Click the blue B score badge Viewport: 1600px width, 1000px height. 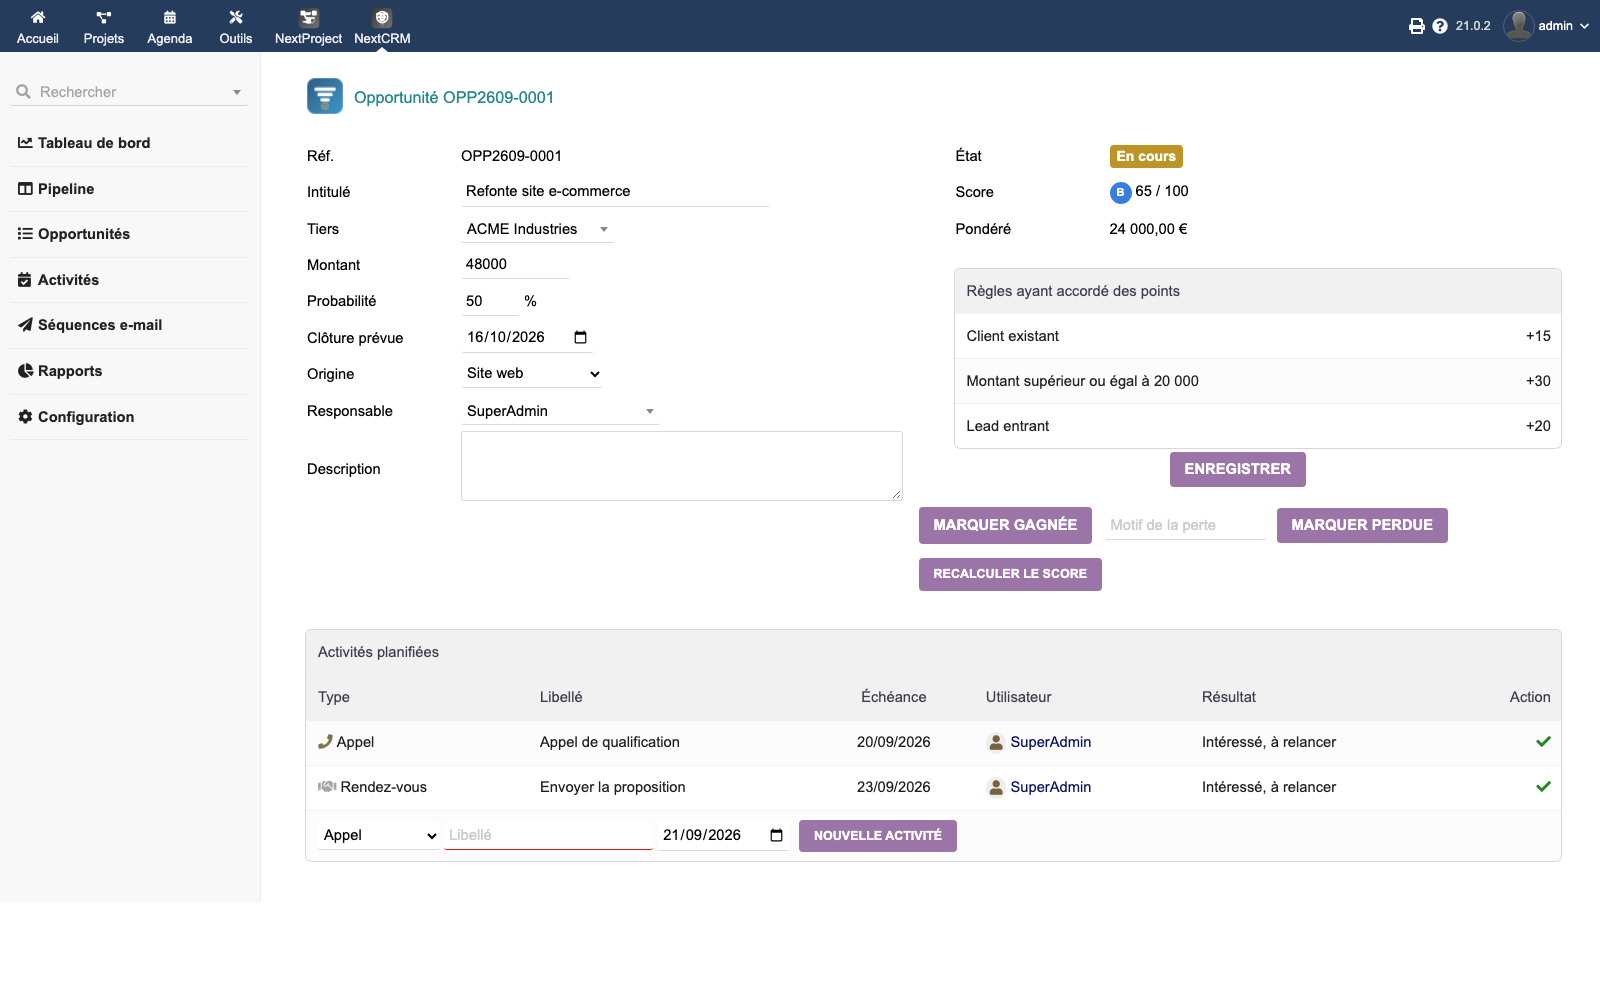(x=1120, y=192)
